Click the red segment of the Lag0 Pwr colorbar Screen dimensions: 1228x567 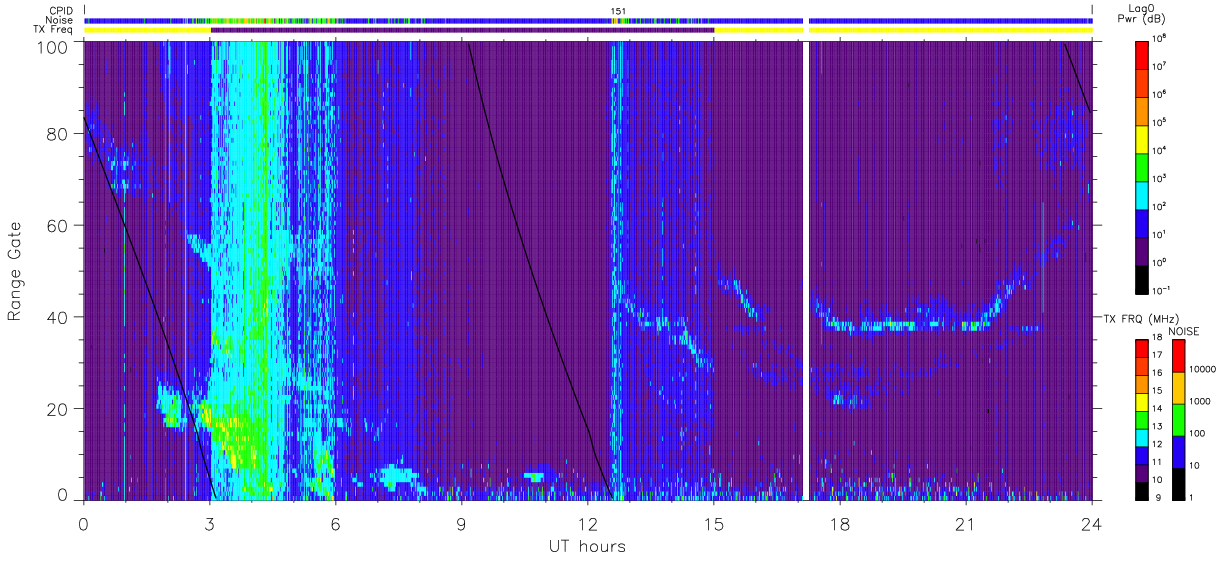[1142, 53]
